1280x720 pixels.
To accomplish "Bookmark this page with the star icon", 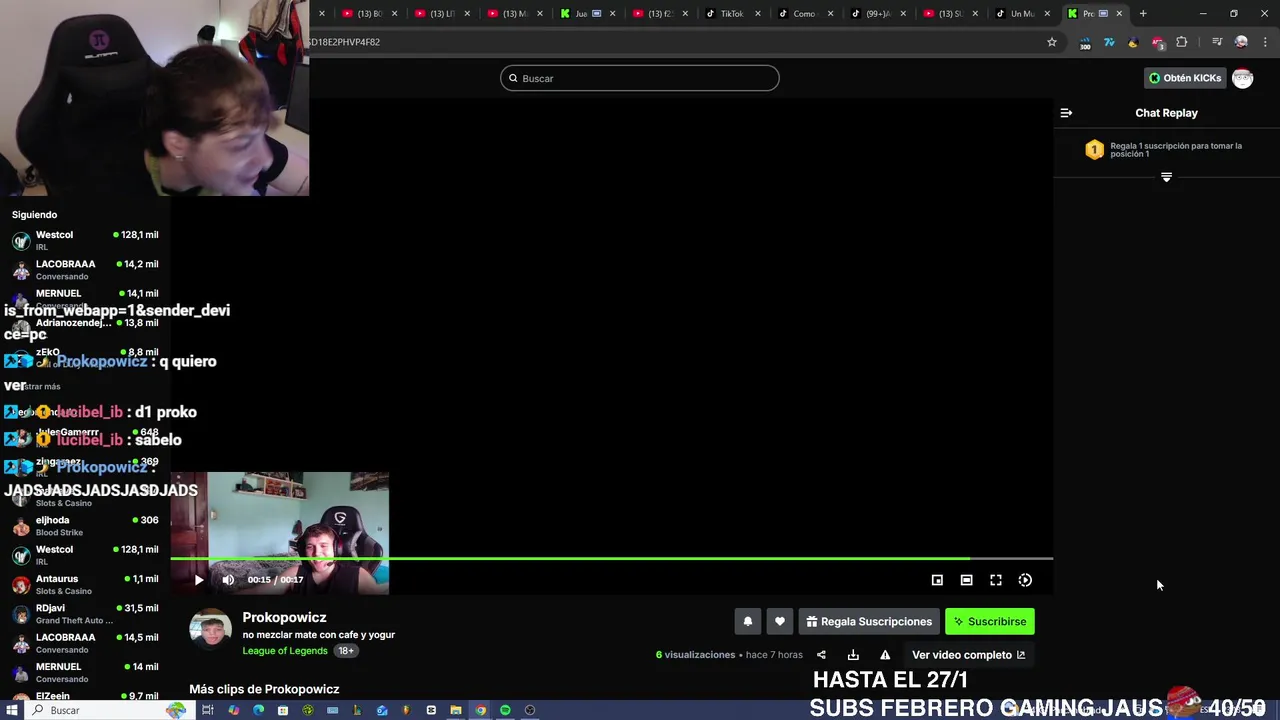I will [1052, 42].
